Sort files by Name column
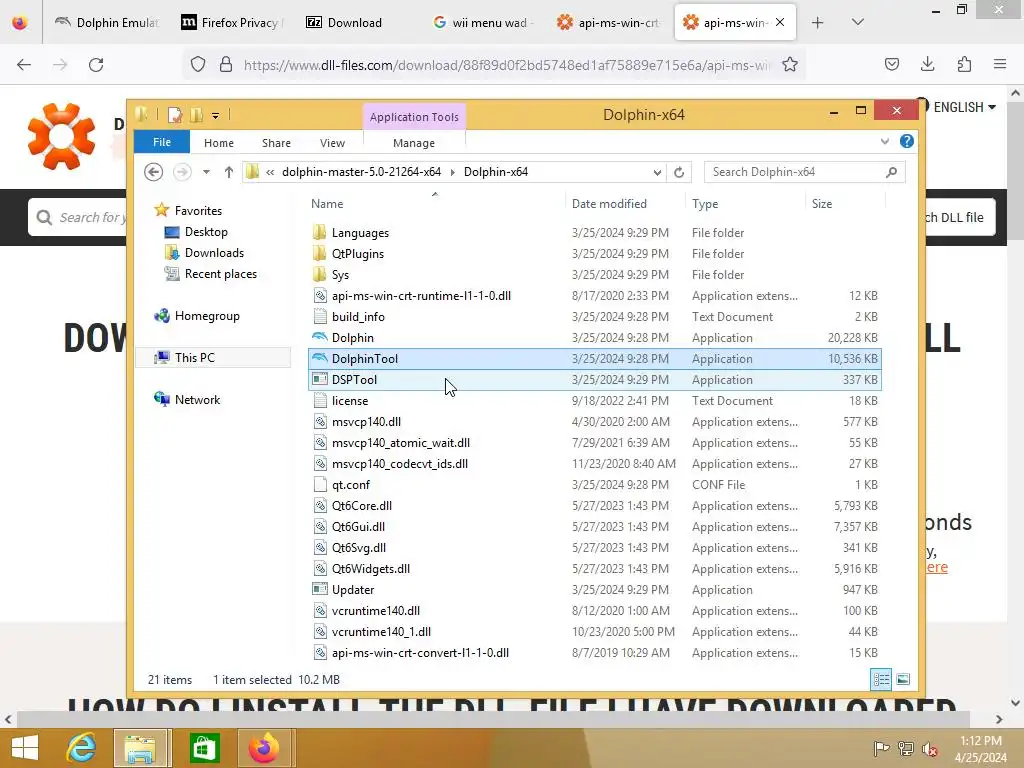The image size is (1024, 768). (x=327, y=204)
